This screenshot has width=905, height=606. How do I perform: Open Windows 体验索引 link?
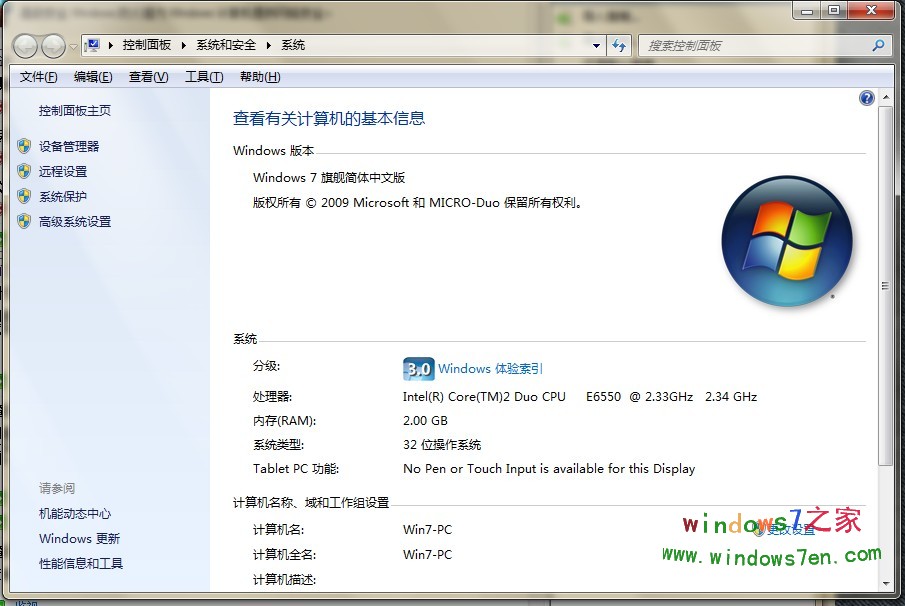click(490, 369)
